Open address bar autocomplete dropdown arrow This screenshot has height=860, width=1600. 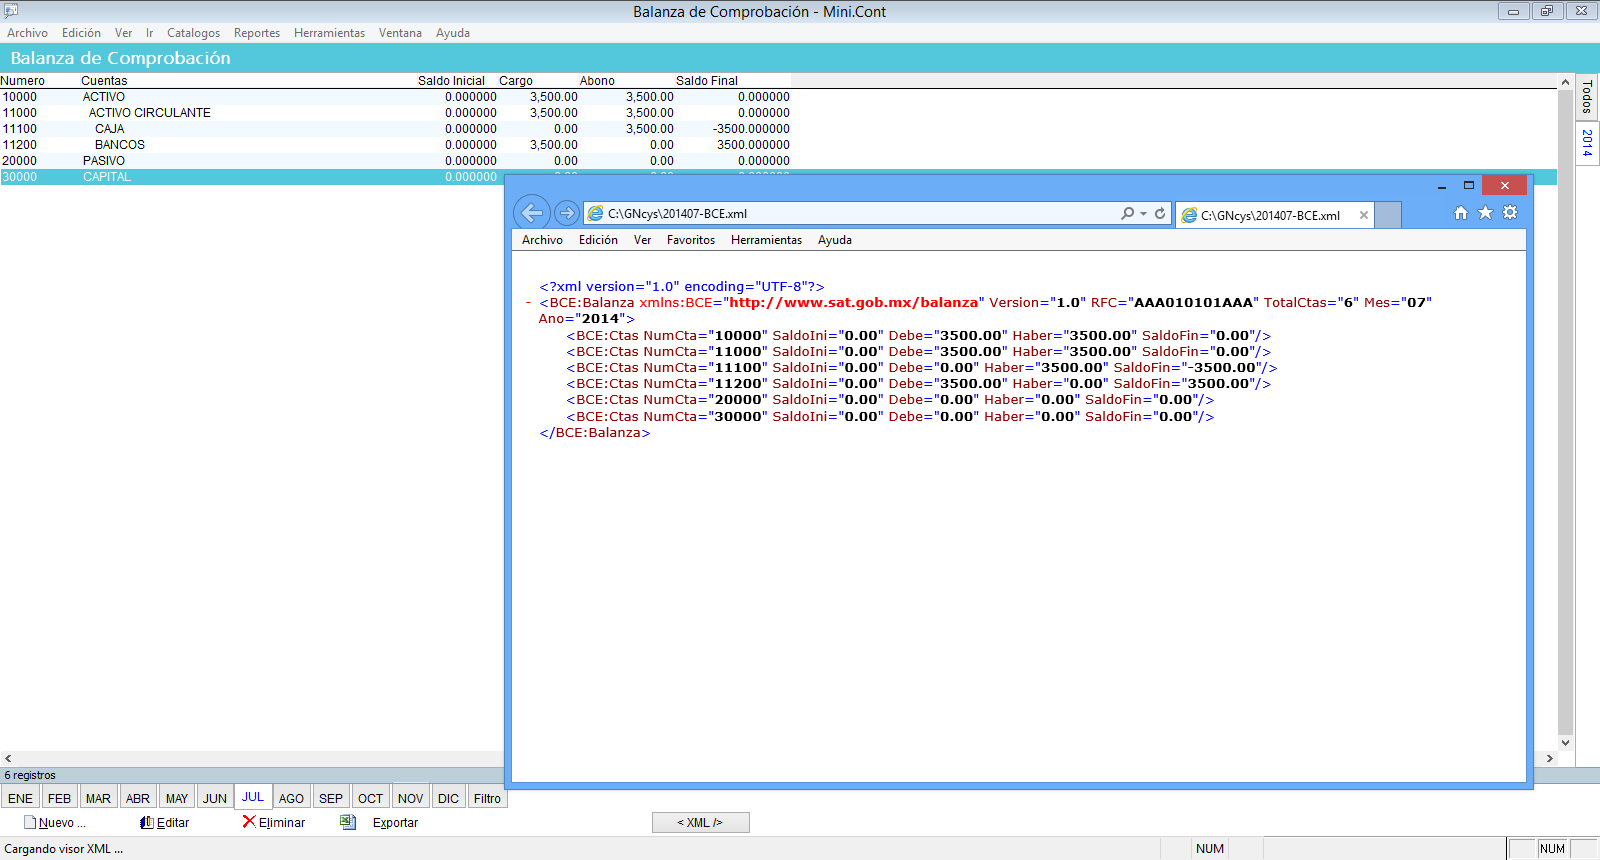(1143, 213)
